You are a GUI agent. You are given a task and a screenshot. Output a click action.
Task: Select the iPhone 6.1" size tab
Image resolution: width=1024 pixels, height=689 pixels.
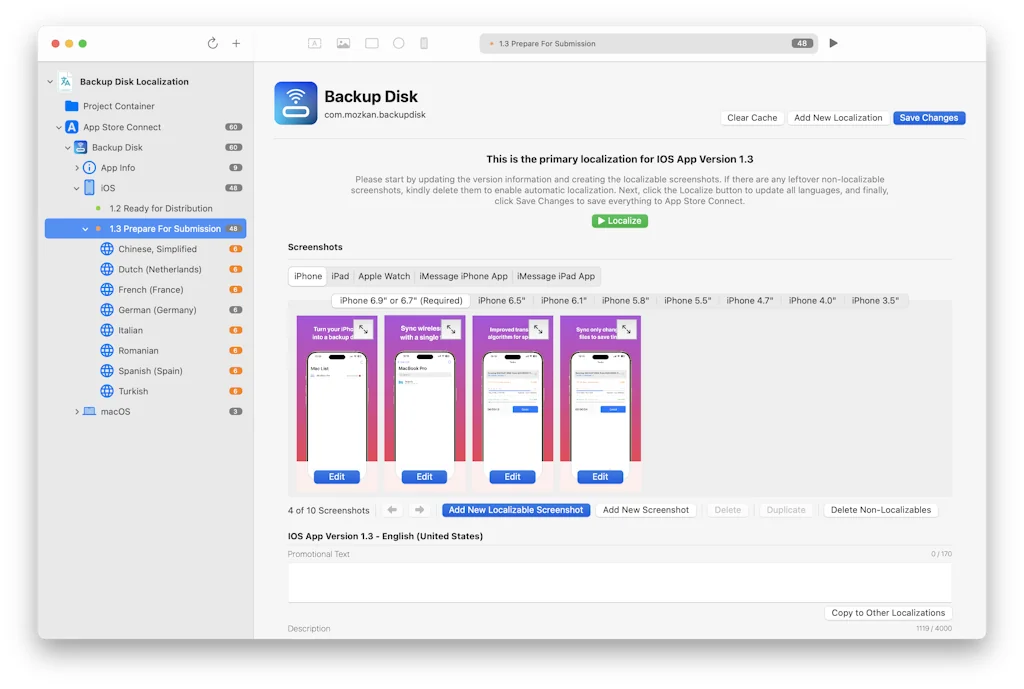tap(564, 300)
